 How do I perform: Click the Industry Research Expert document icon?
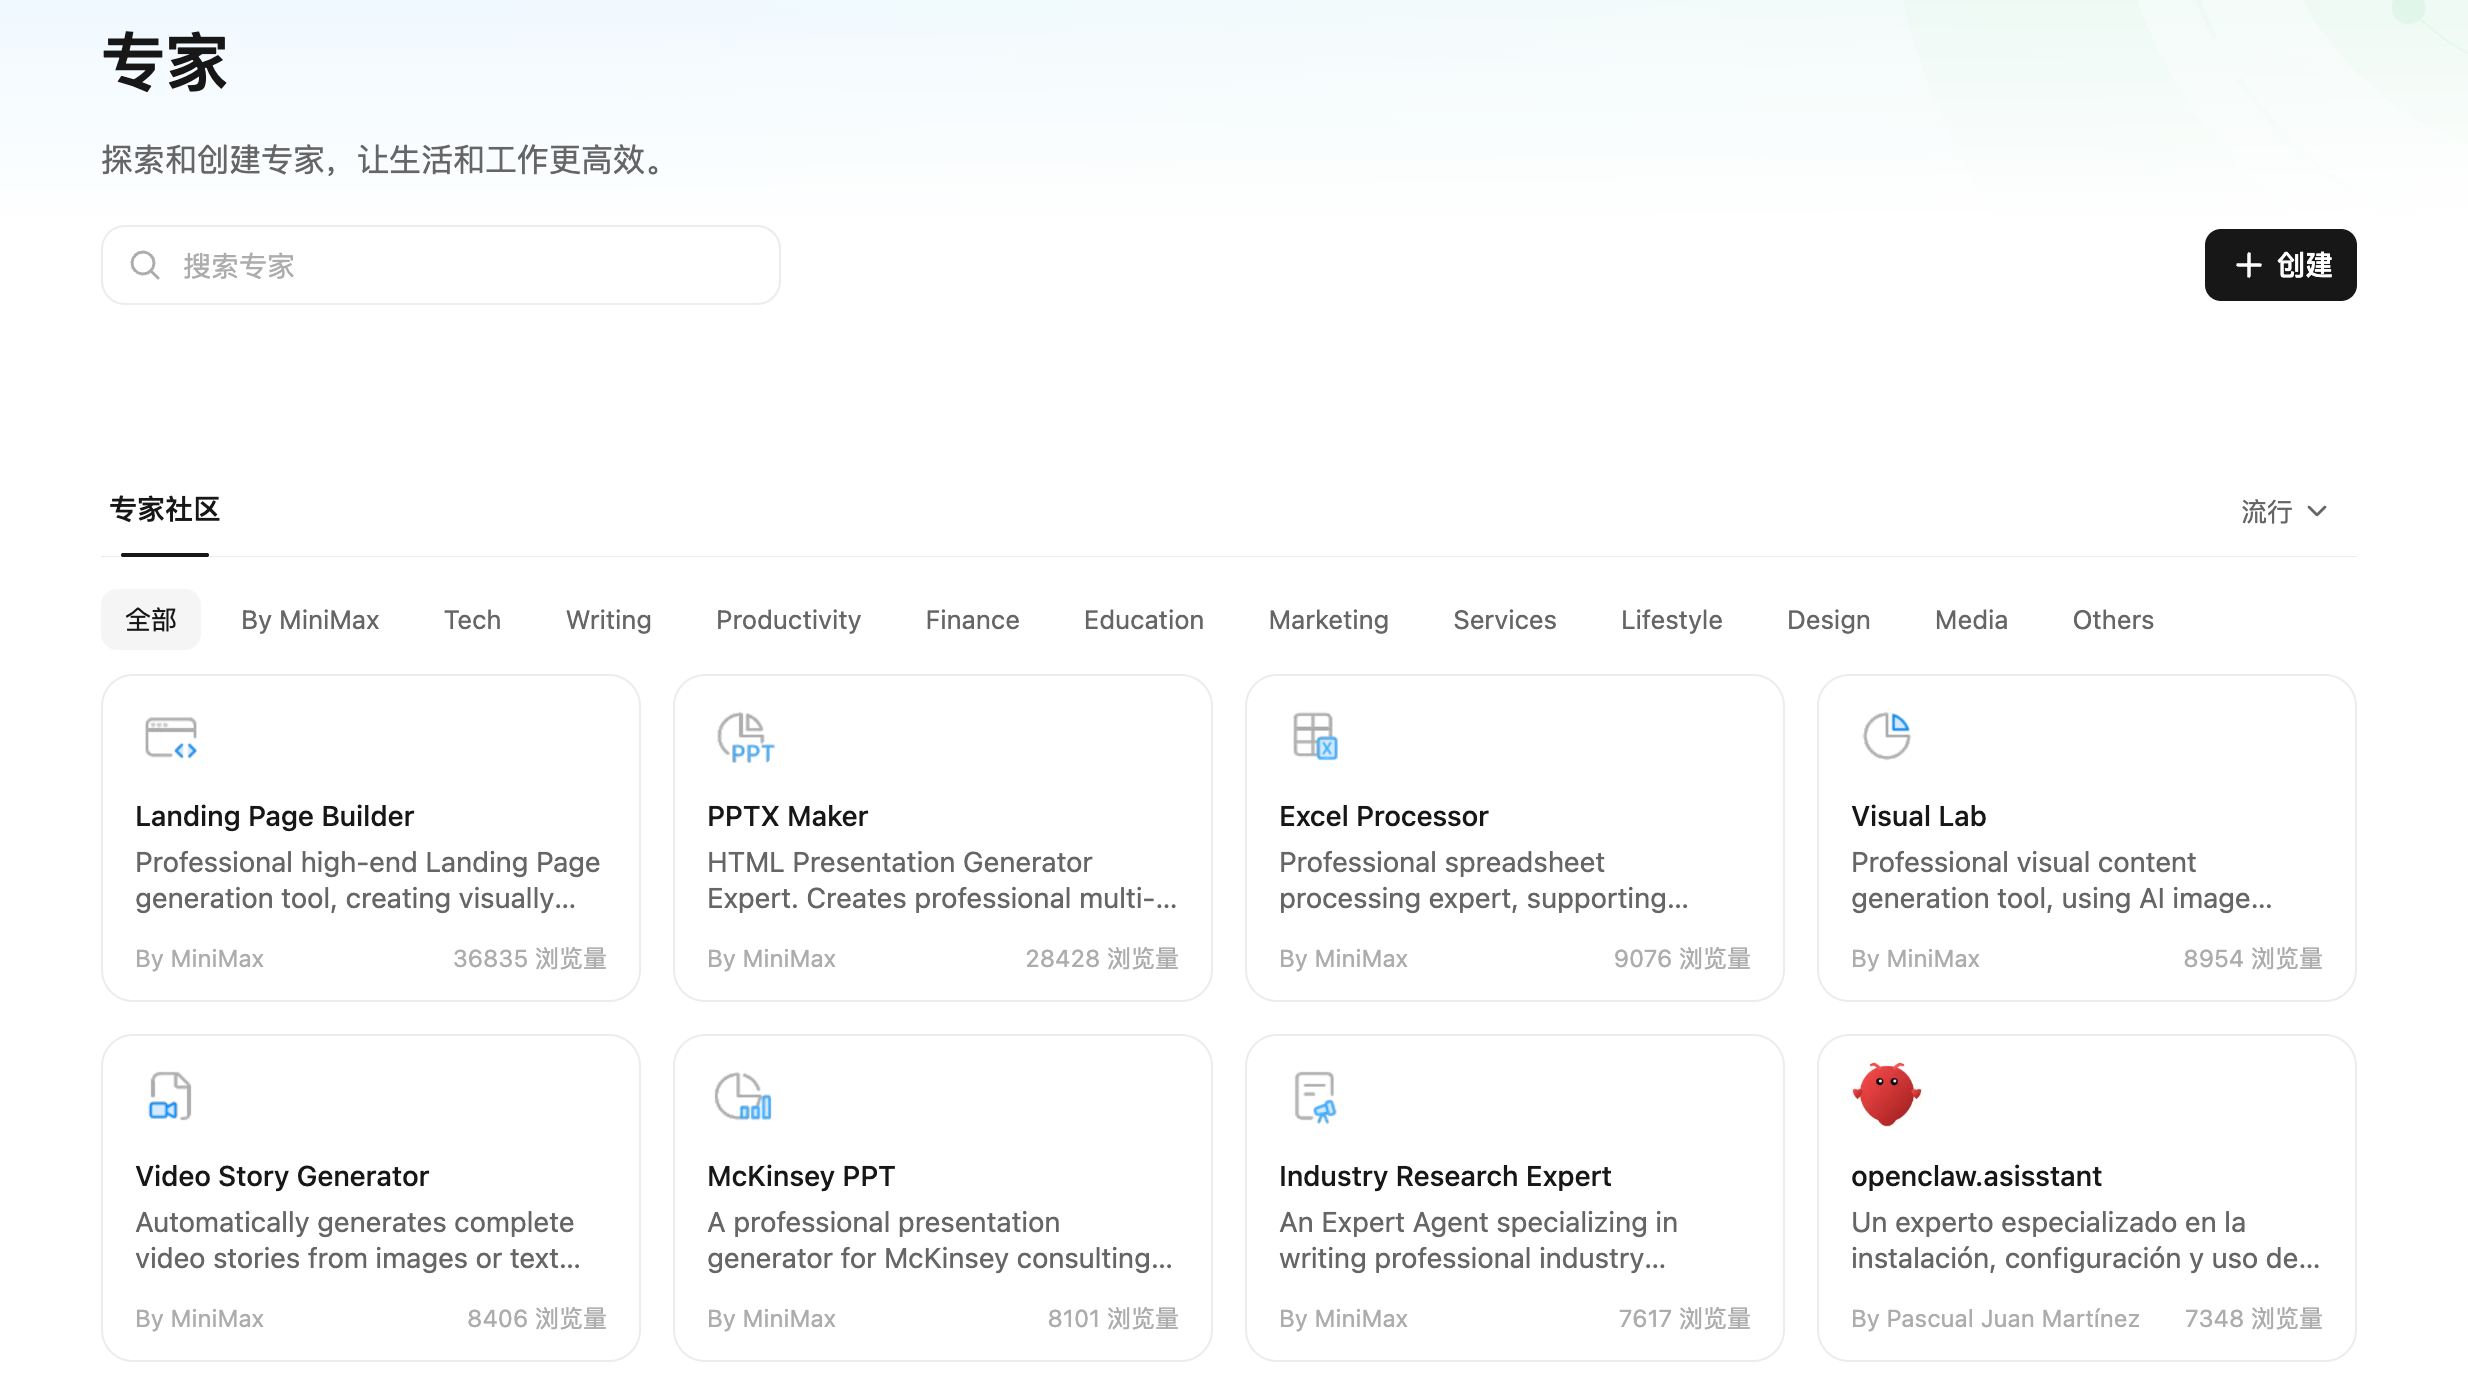tap(1315, 1097)
